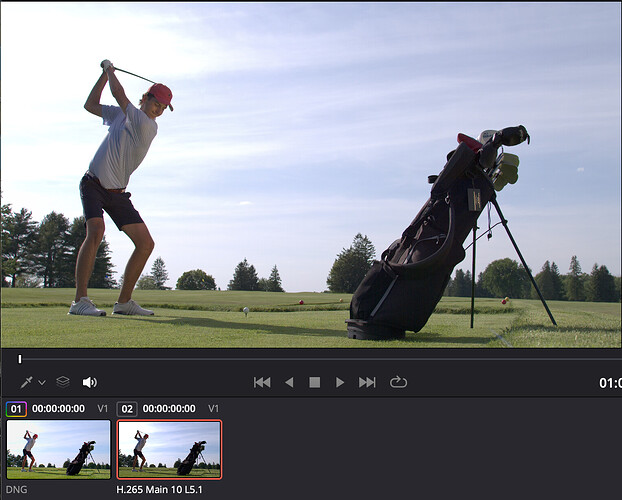Screen dimensions: 622x500
Task: Stop playback
Action: coord(315,382)
